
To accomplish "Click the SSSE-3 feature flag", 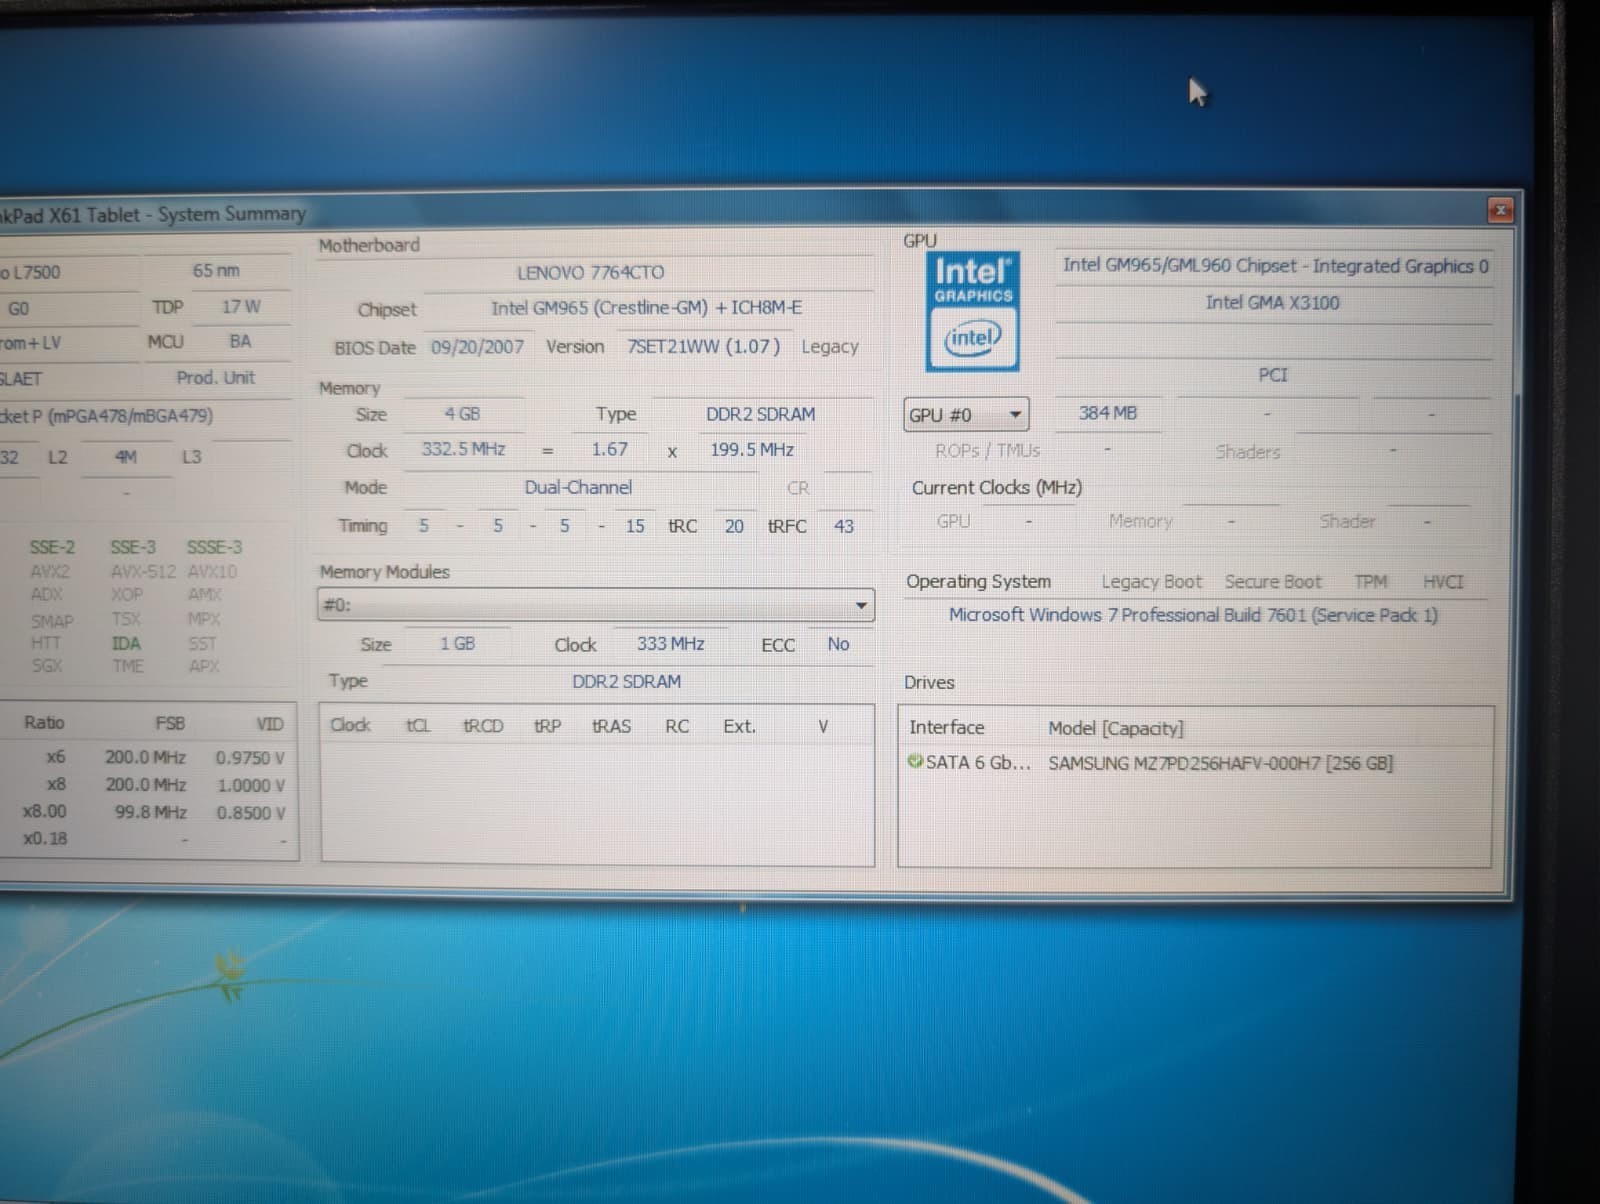I will (214, 547).
